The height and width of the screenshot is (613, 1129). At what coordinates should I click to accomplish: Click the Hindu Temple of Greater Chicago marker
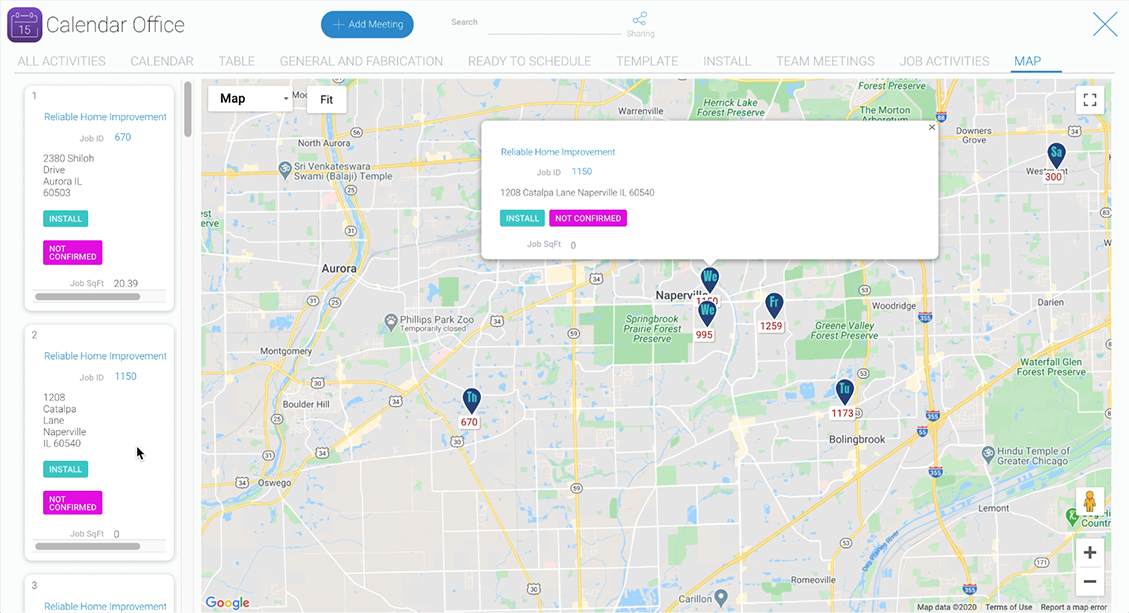pos(989,455)
